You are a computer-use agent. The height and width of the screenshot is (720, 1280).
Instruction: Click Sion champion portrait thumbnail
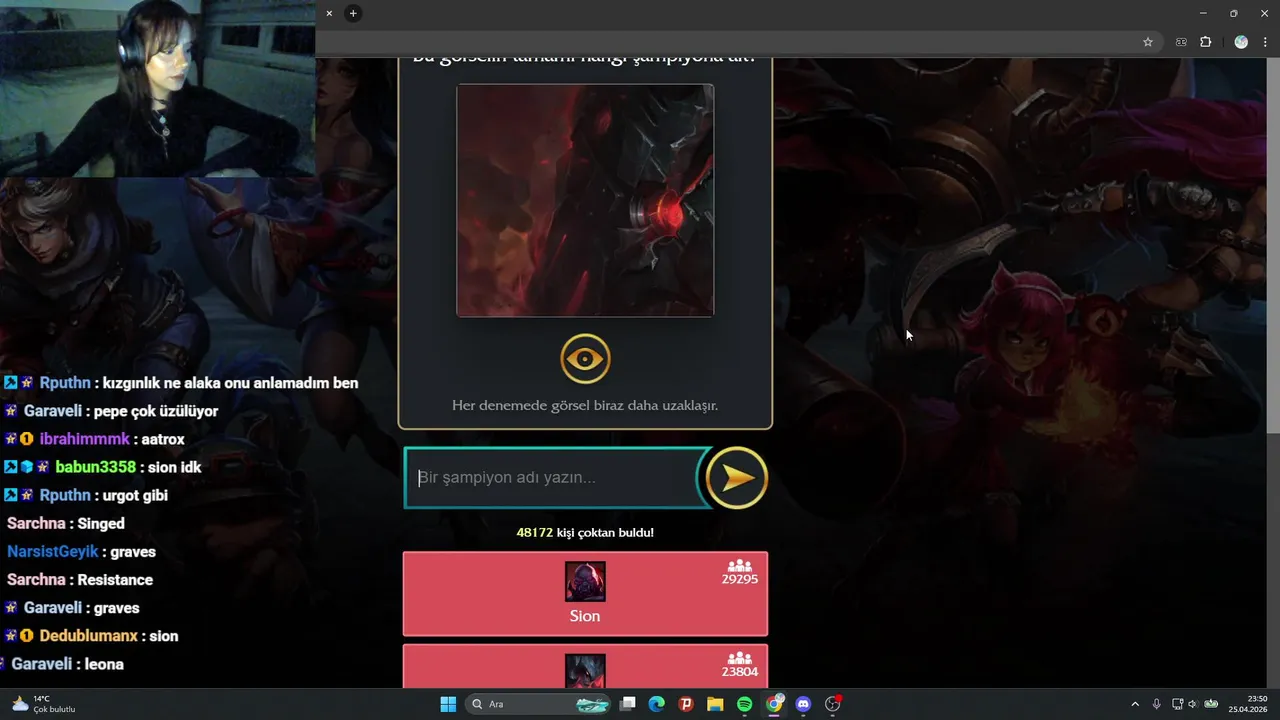585,581
